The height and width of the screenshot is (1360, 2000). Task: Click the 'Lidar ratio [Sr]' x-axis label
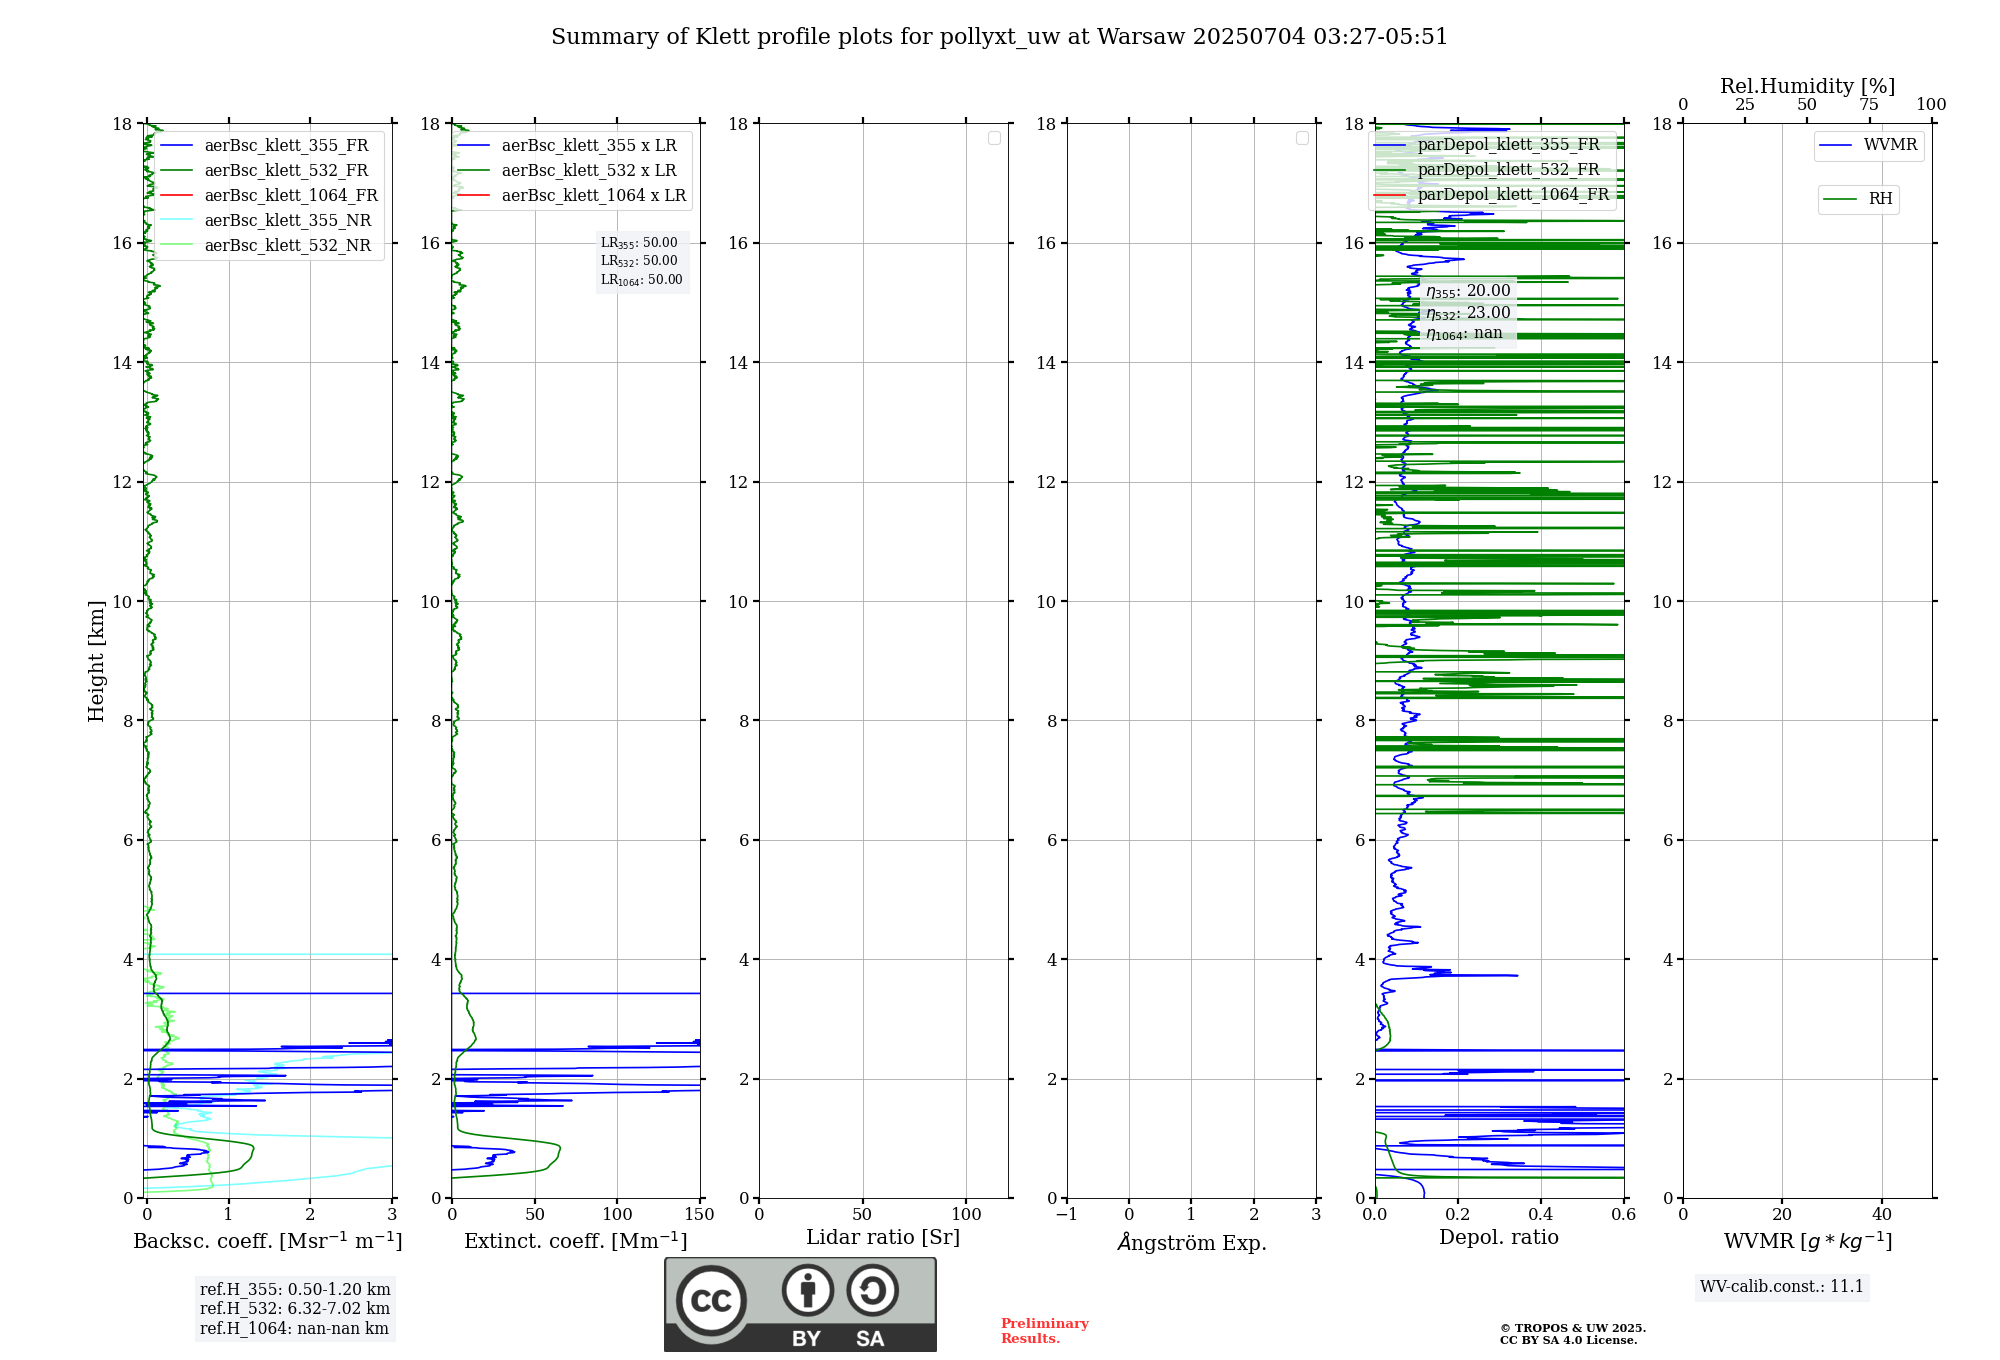point(883,1238)
